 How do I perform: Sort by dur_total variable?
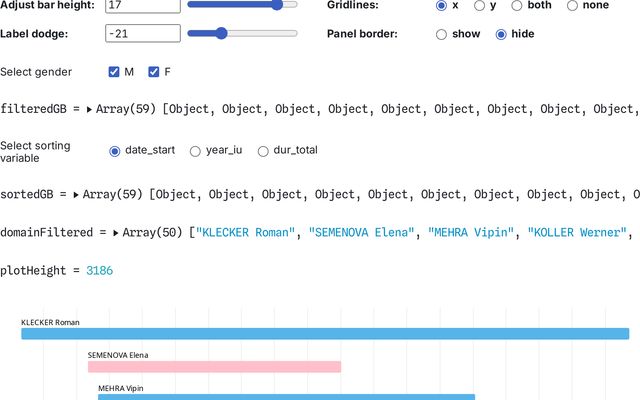[x=263, y=151]
